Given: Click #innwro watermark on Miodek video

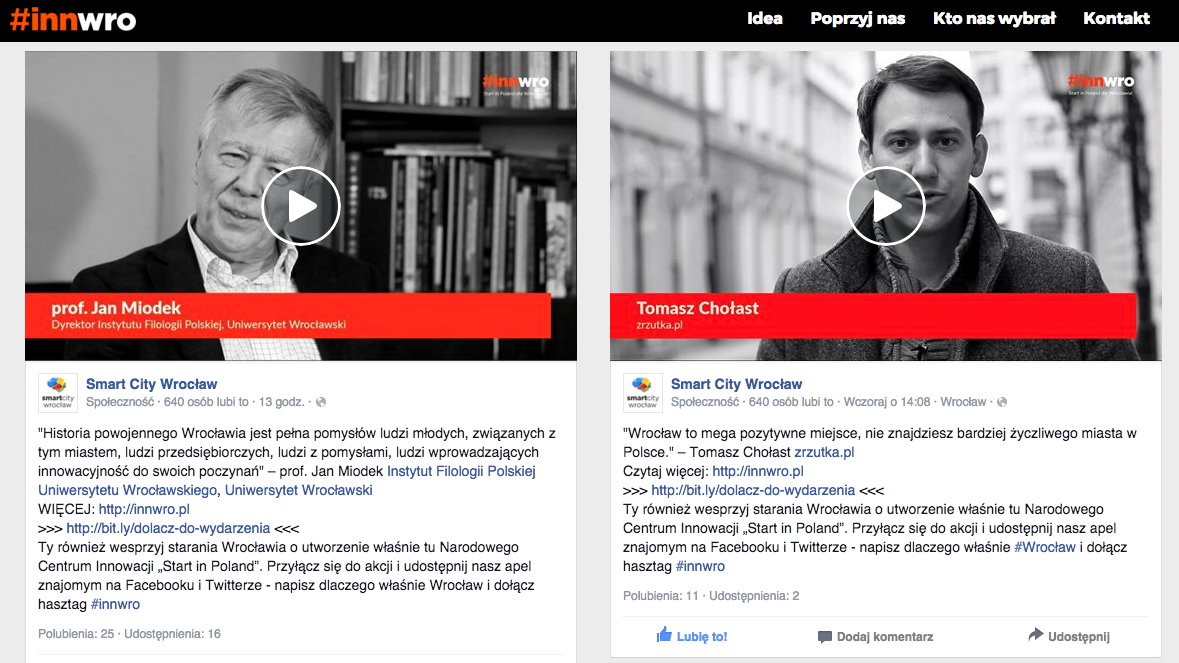Looking at the screenshot, I should (x=516, y=82).
